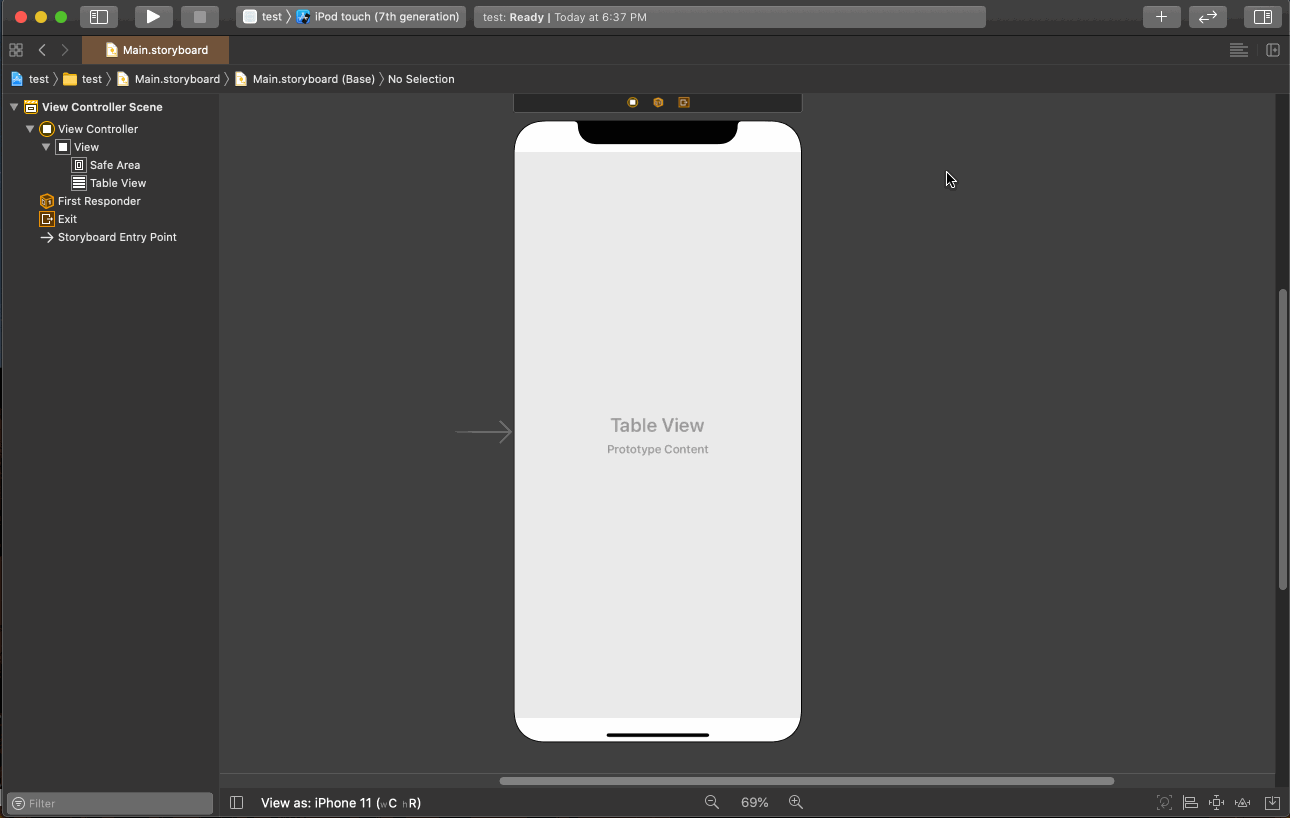Open the 69% zoom level menu
Image resolution: width=1290 pixels, height=818 pixels.
755,803
